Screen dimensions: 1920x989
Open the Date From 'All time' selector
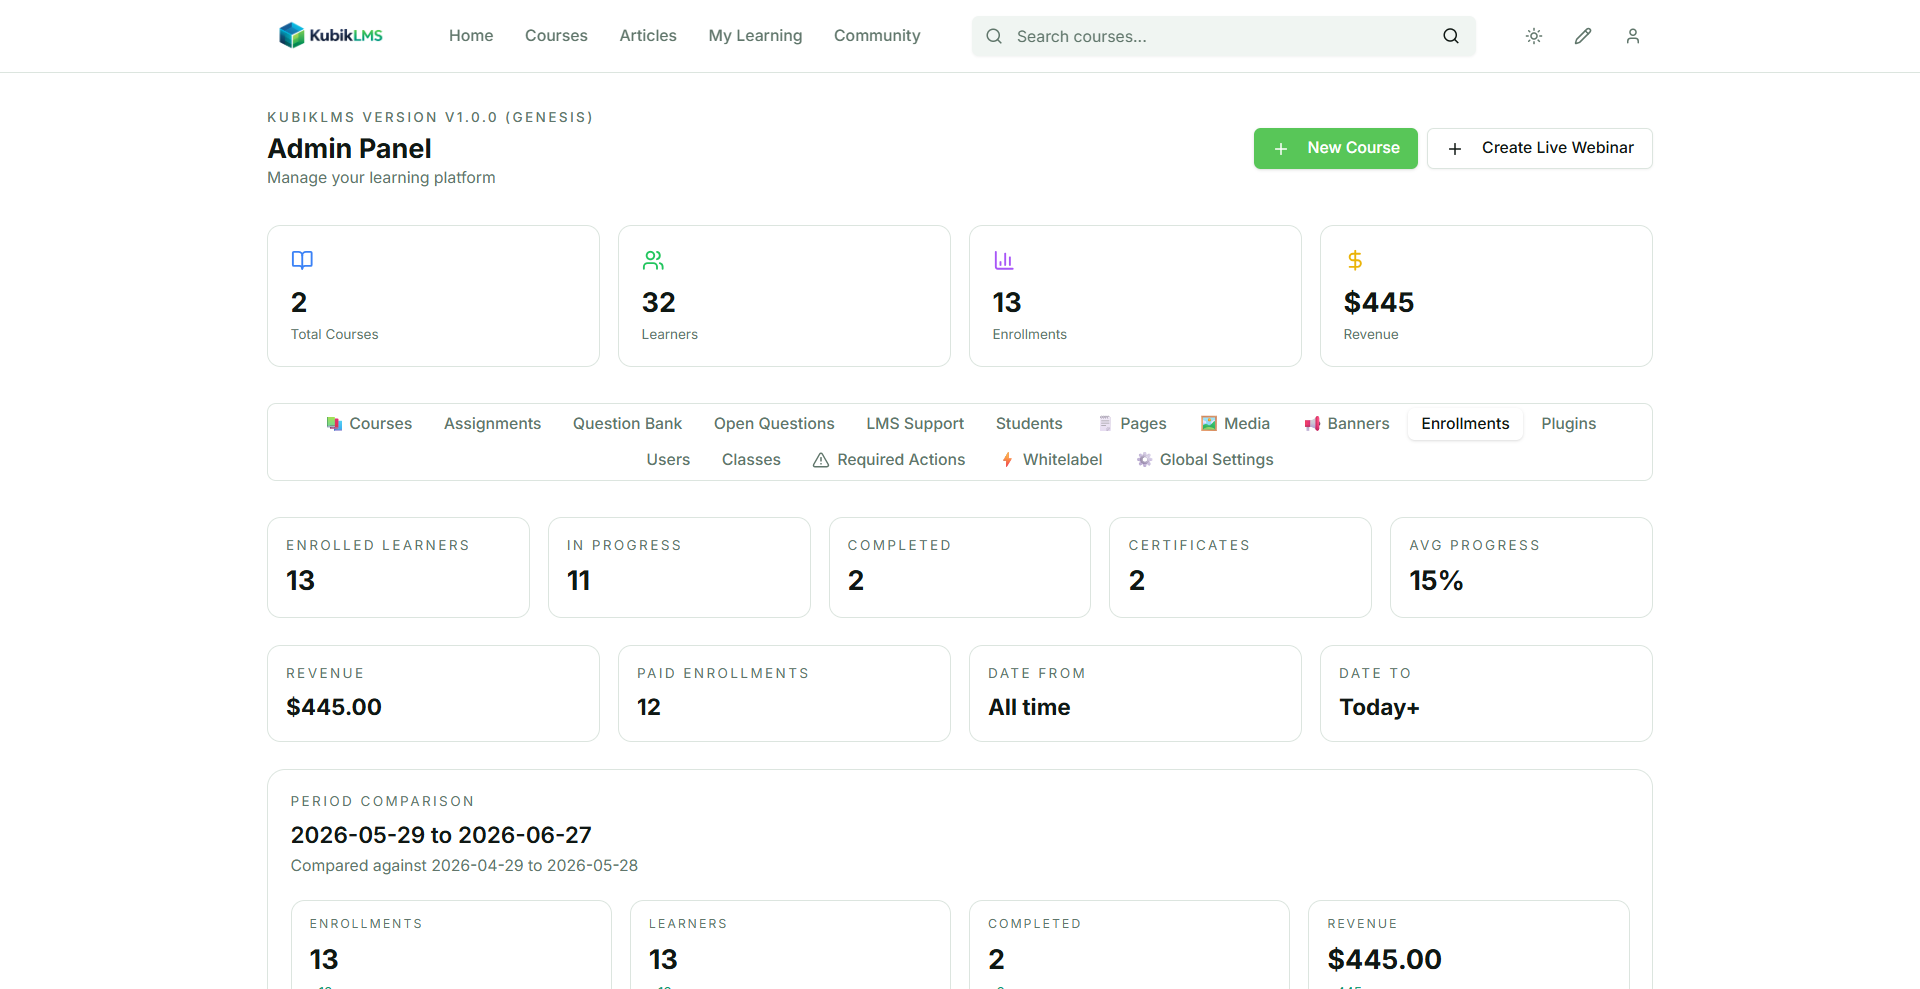(x=1135, y=693)
